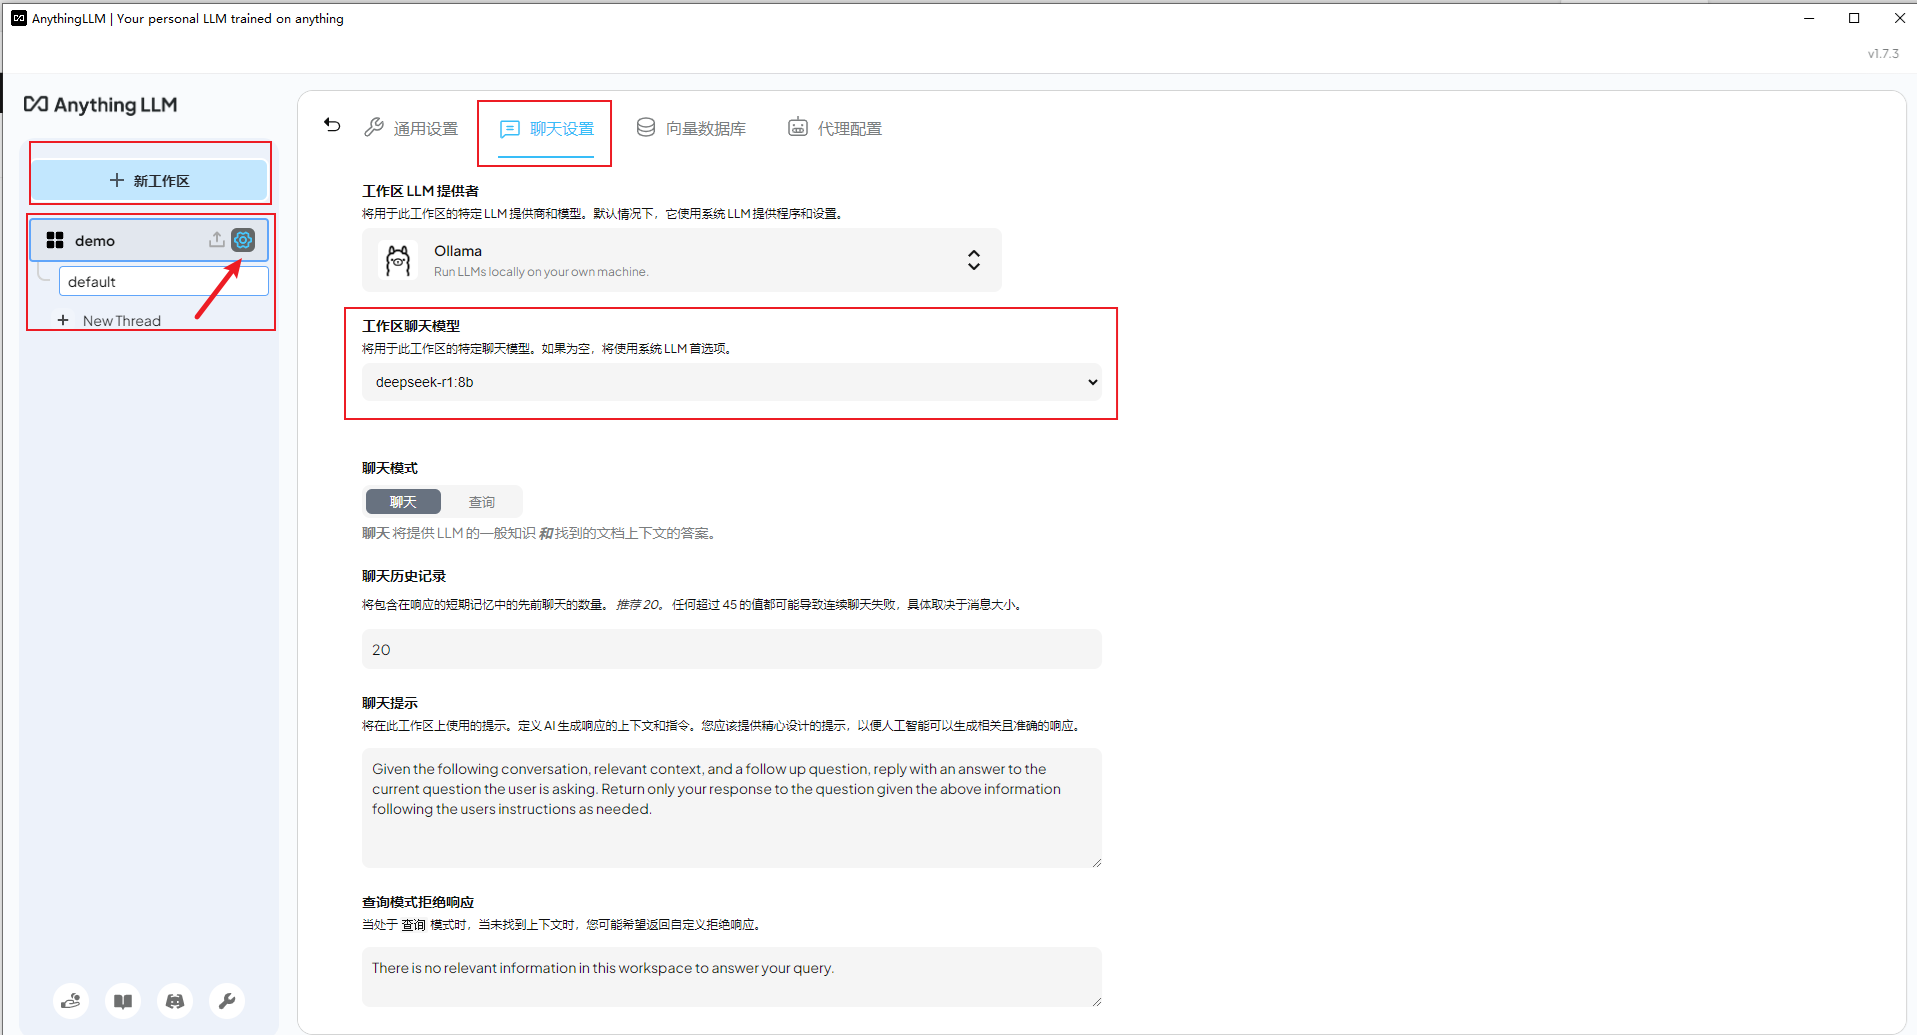Click the Anything LLM logo
1917x1035 pixels.
[x=101, y=104]
